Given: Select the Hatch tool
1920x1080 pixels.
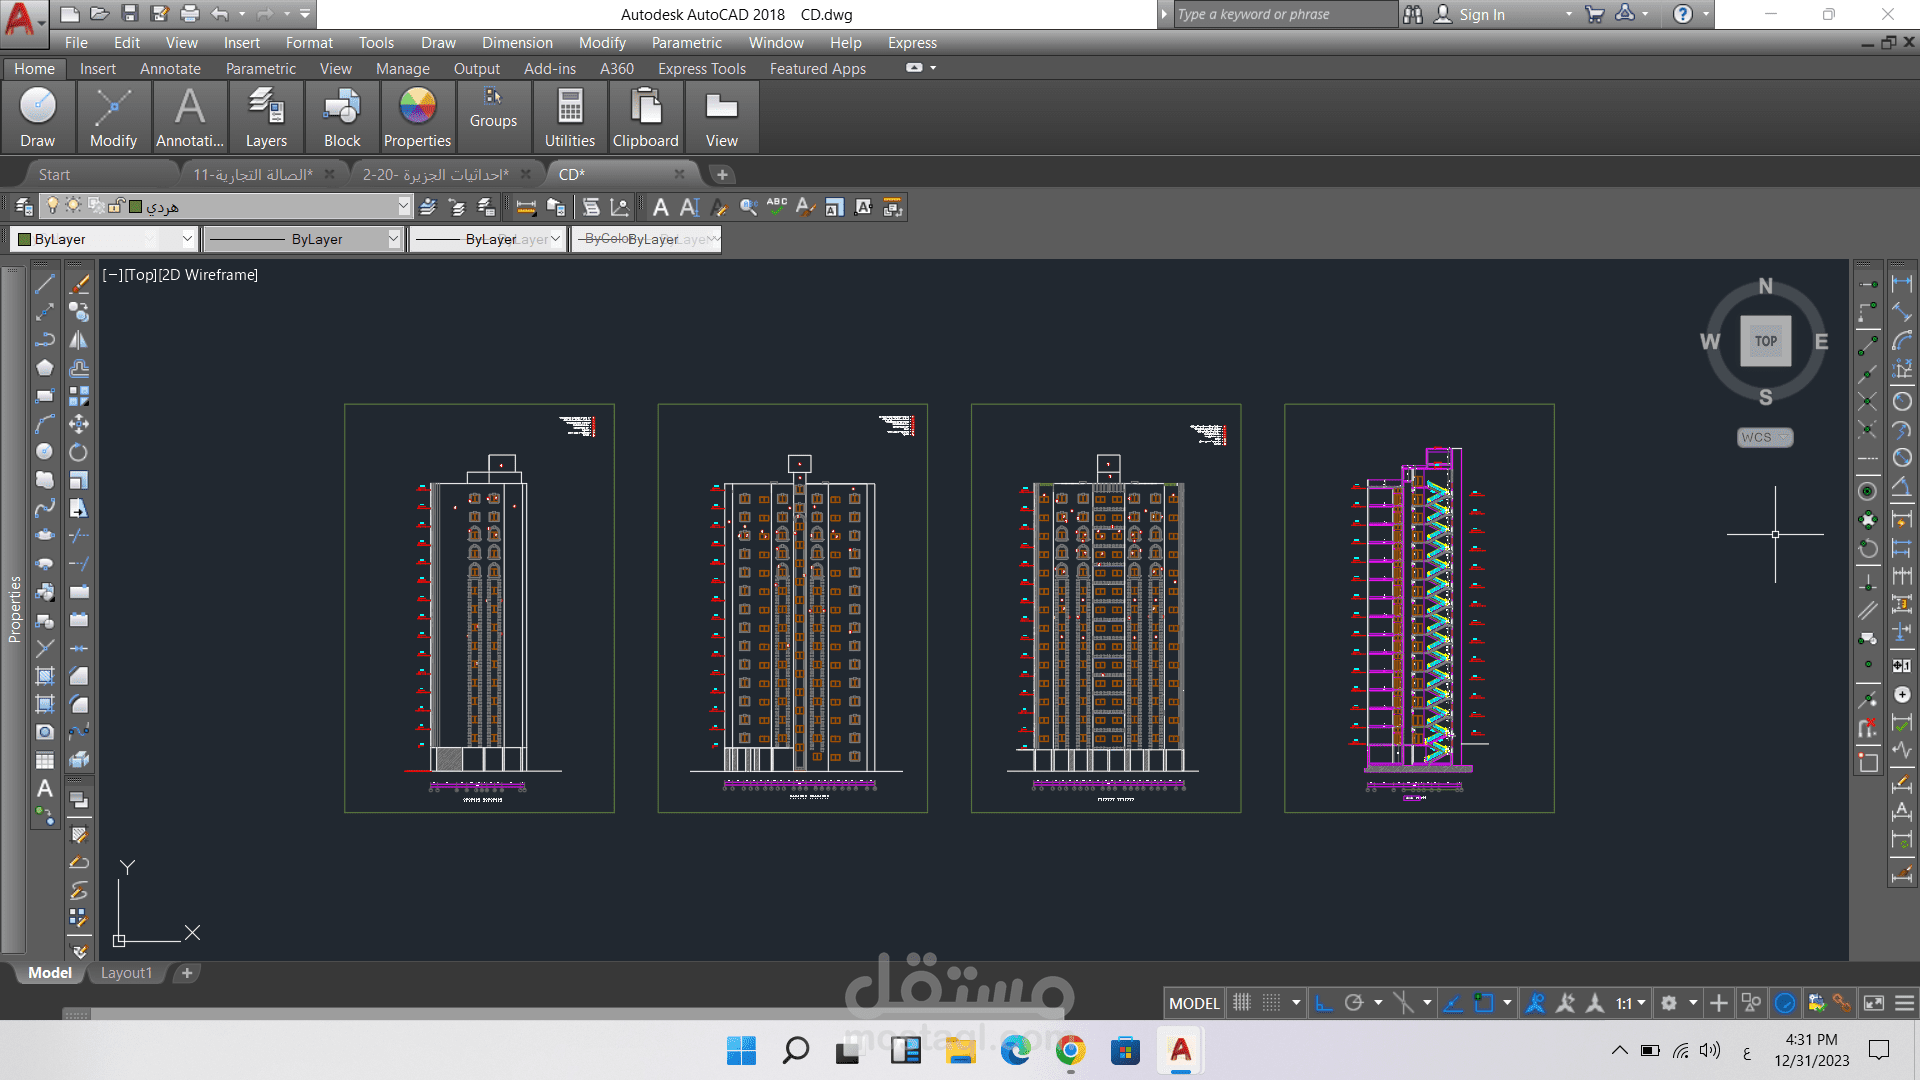Looking at the screenshot, I should click(x=45, y=677).
